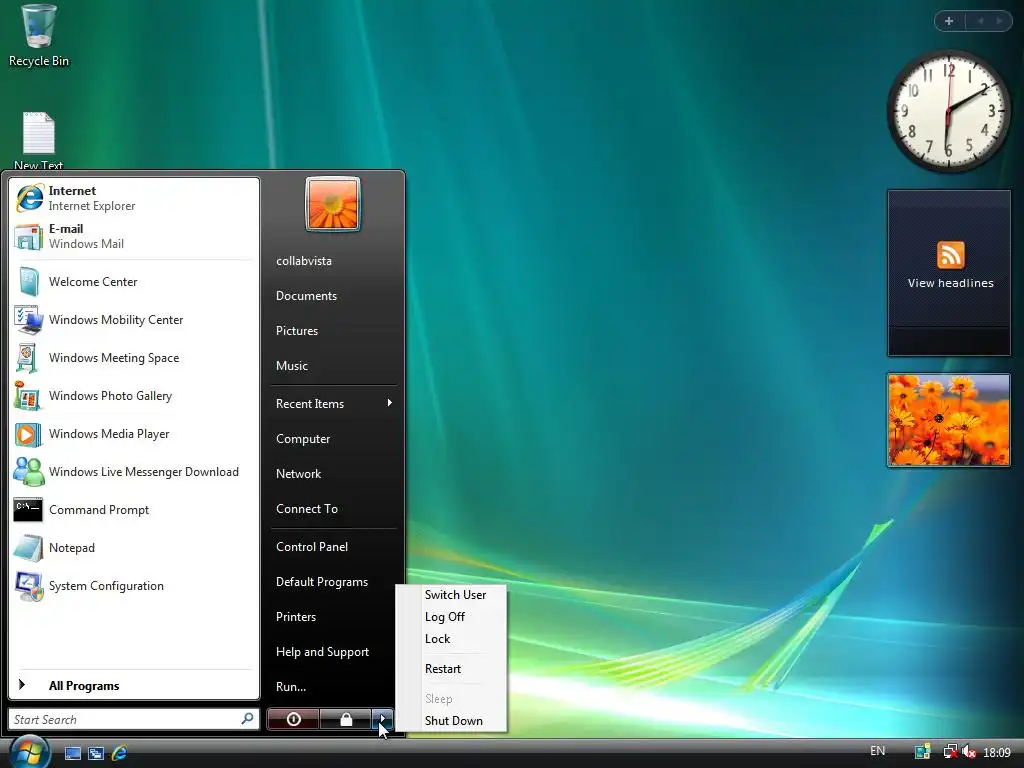Launch Command Prompt
This screenshot has height=768, width=1024.
[x=134, y=510]
